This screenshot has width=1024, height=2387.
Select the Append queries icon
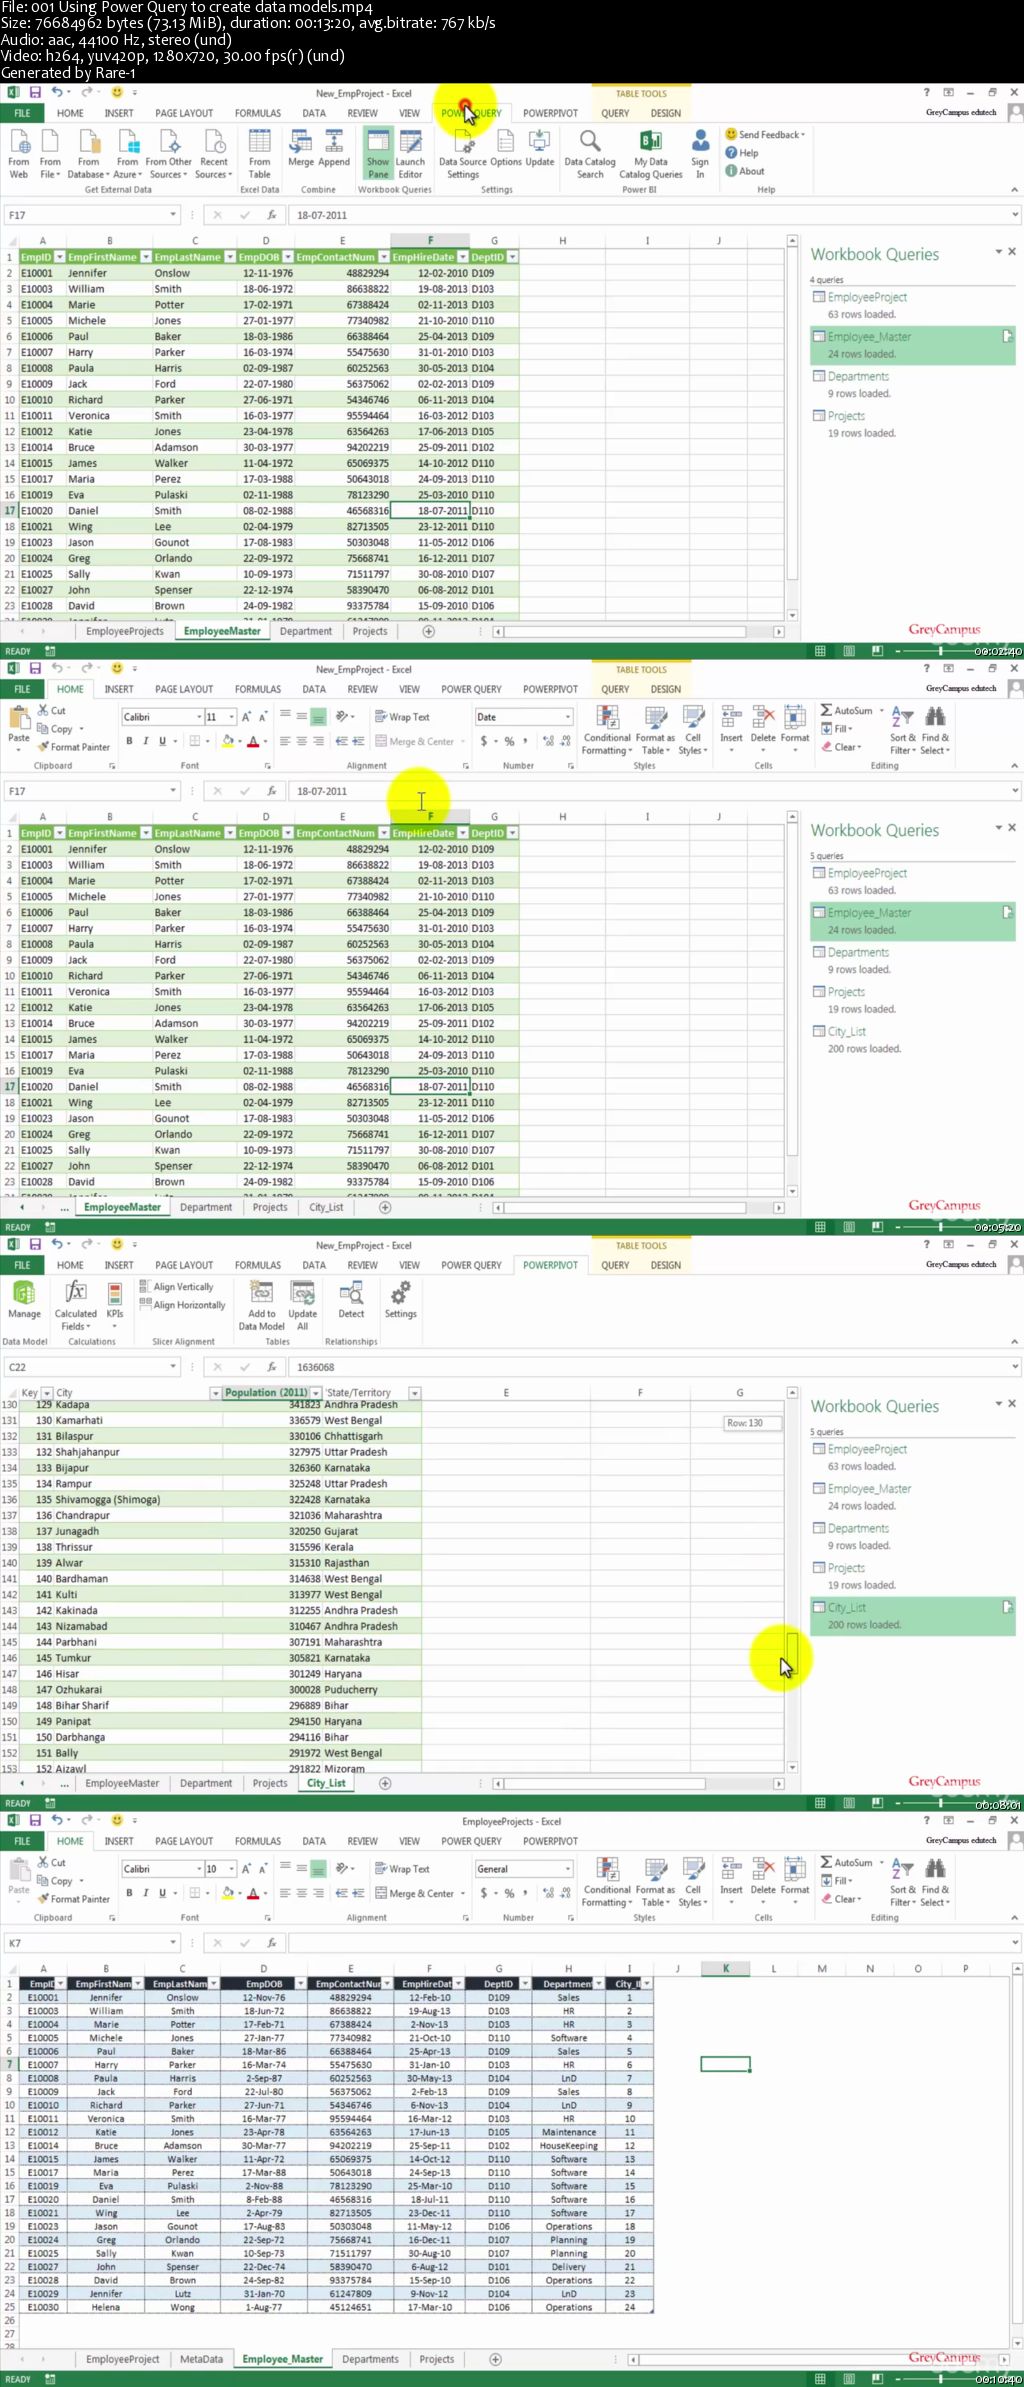coord(334,148)
